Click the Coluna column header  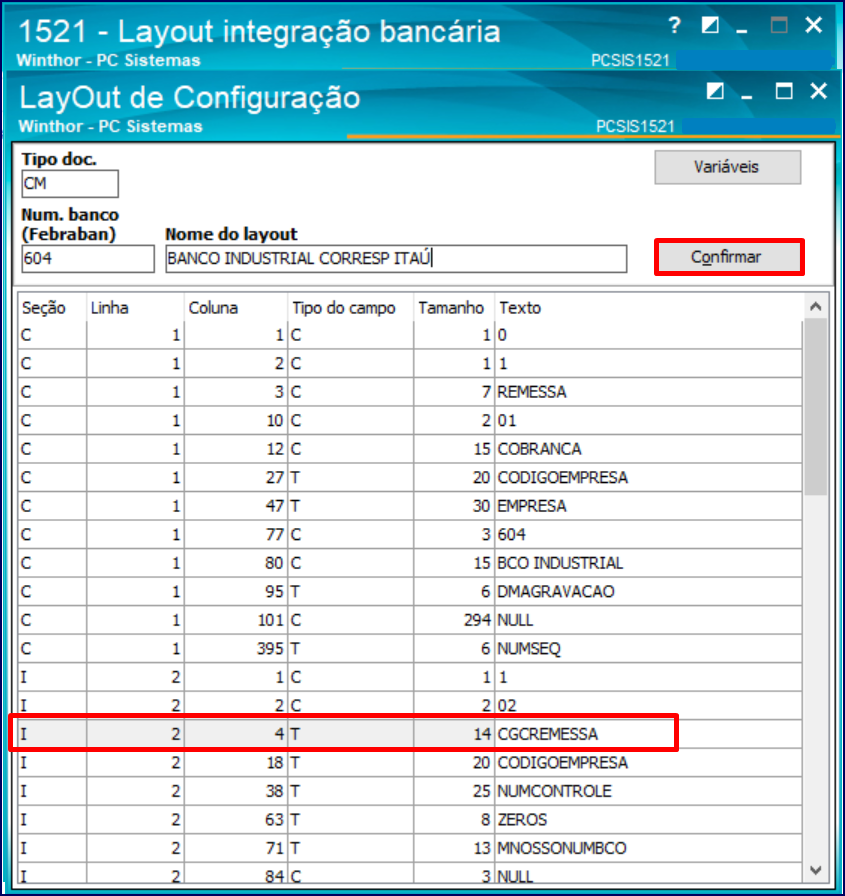click(x=236, y=308)
